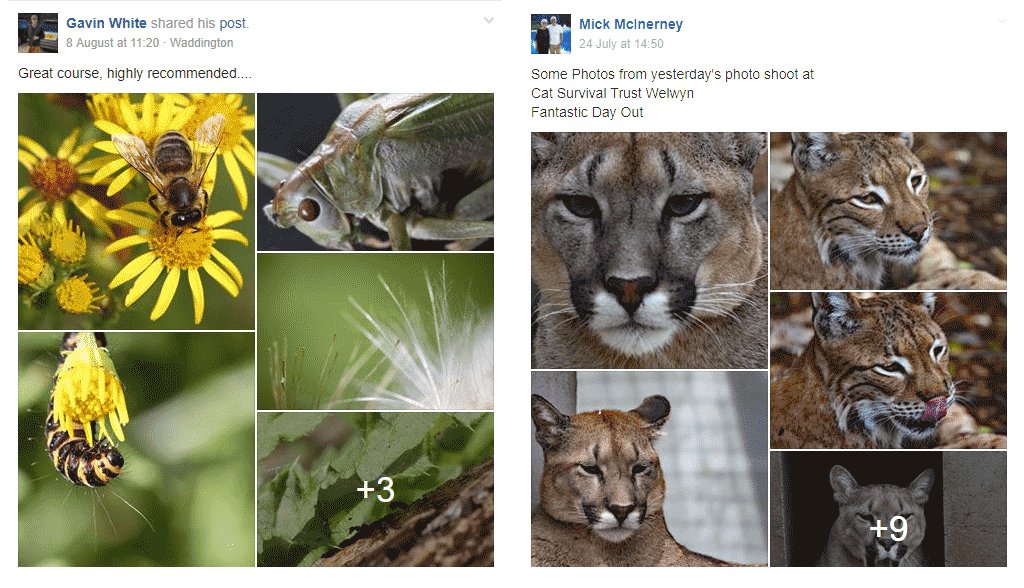The width and height of the screenshot is (1024, 588).
Task: Open Mick McInerney's profile name link
Action: pos(630,24)
